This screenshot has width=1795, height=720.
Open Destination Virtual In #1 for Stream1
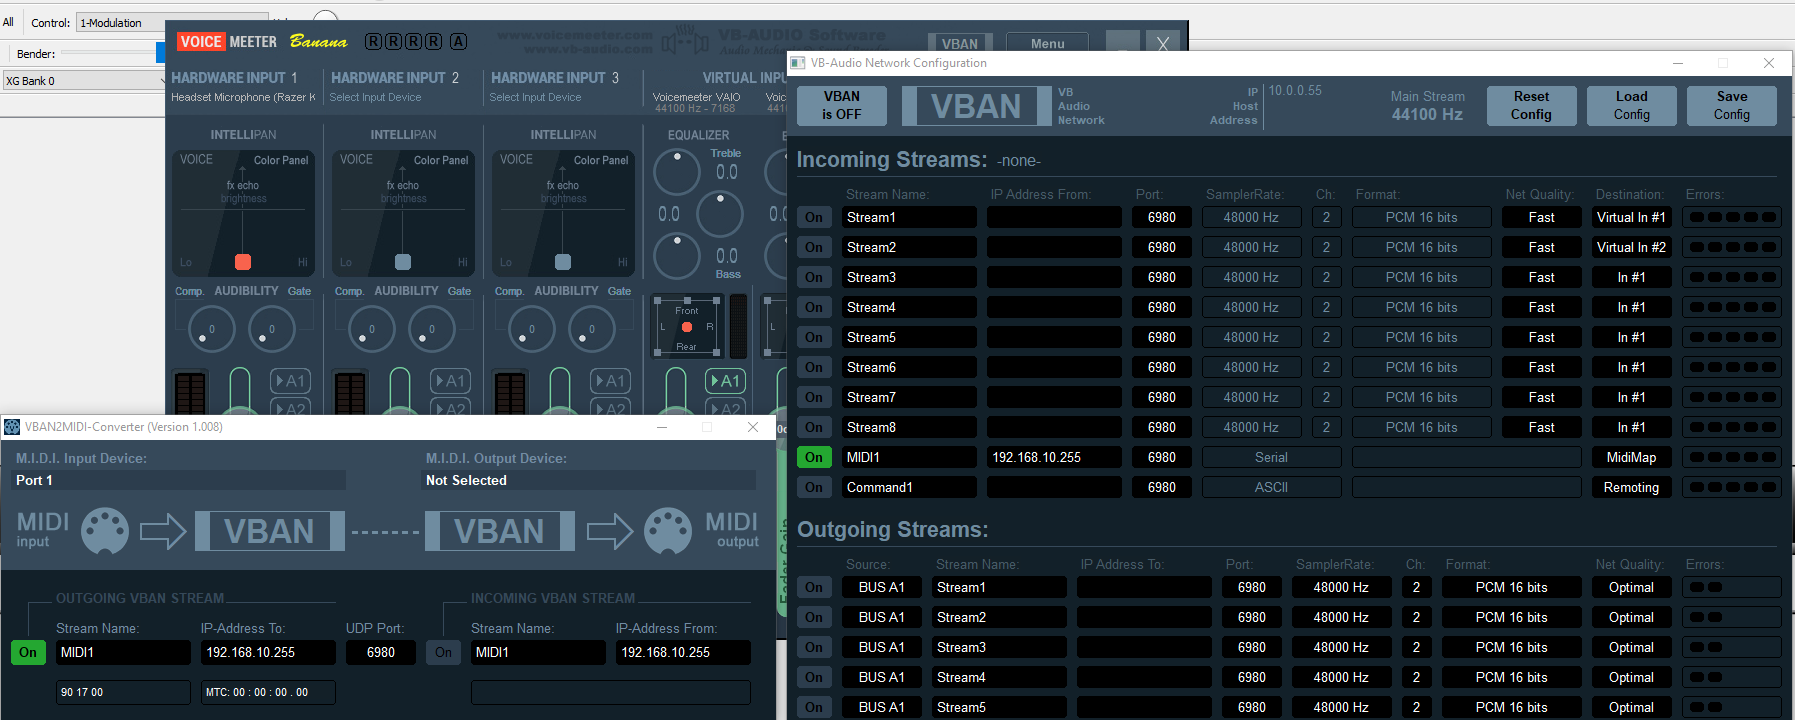1631,217
